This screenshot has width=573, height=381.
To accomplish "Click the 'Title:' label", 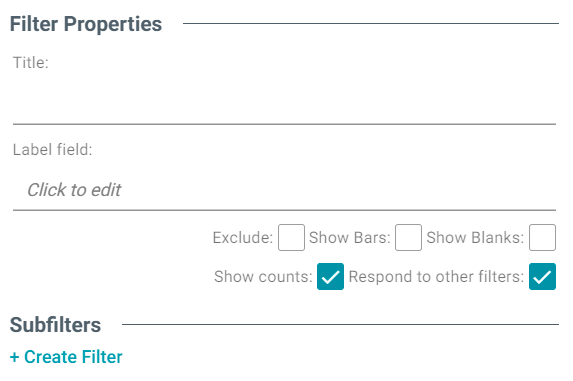I will [x=31, y=62].
